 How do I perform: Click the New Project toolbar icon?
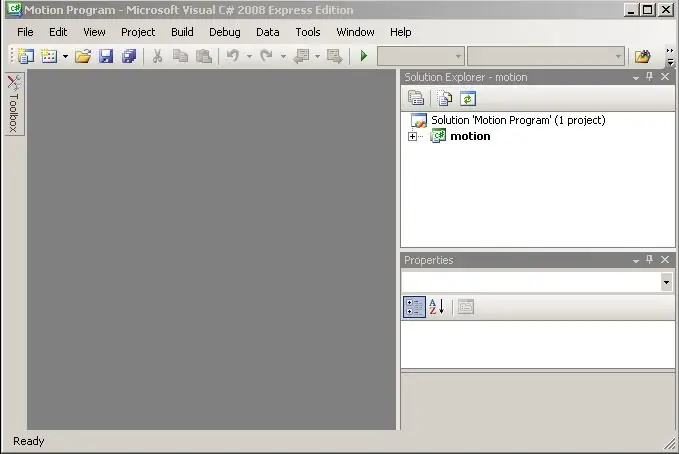[26, 56]
